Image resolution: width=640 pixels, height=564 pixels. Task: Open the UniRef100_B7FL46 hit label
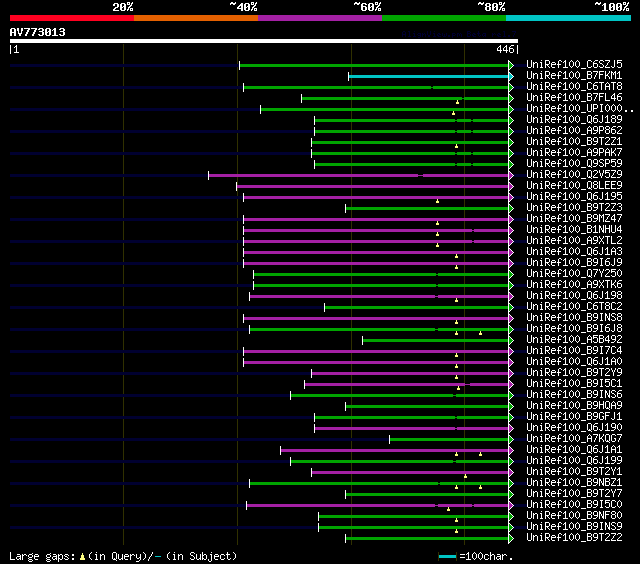click(x=574, y=98)
